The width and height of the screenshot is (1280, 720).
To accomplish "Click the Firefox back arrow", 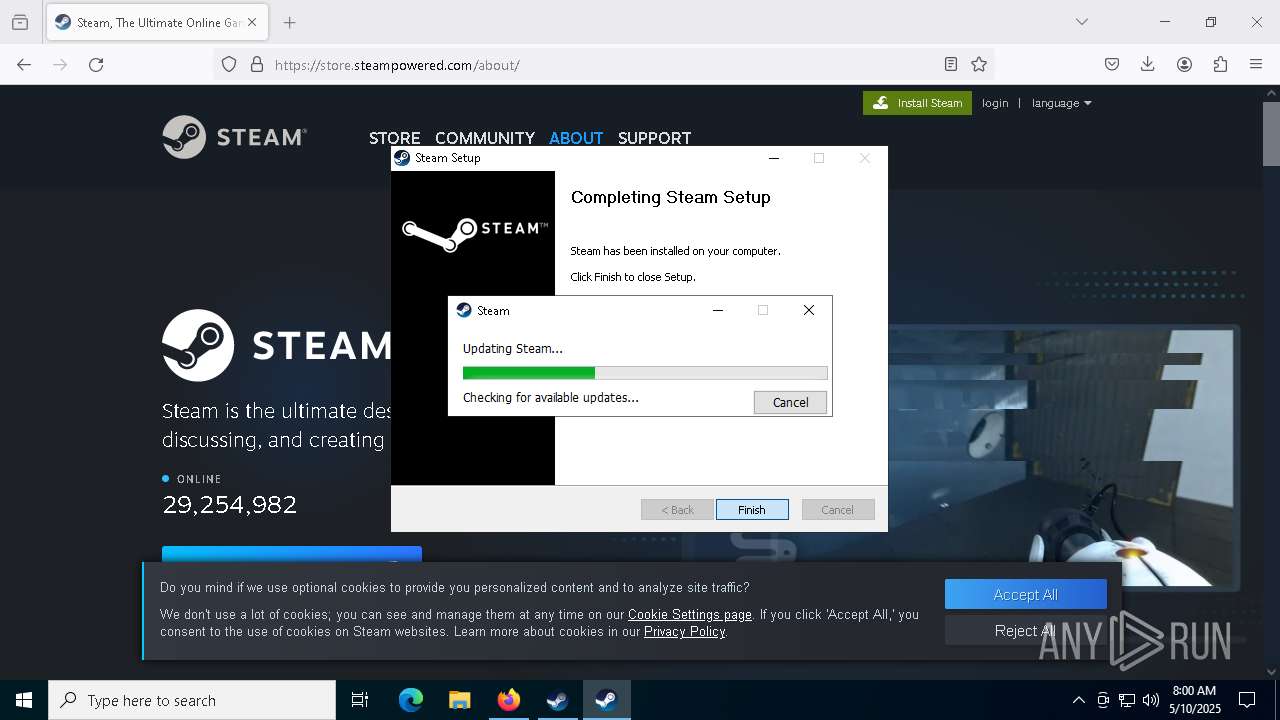I will click(x=24, y=64).
